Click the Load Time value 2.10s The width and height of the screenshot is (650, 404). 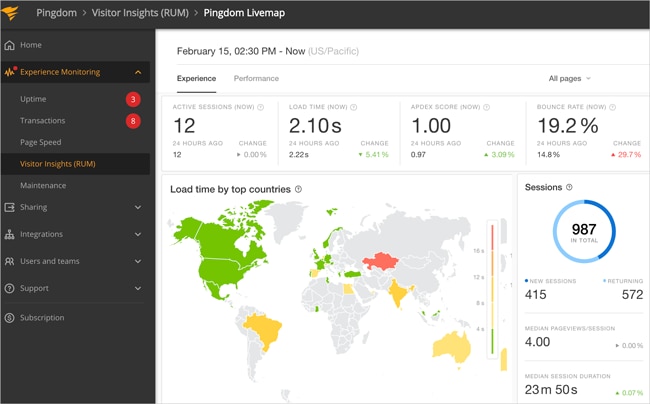click(315, 126)
